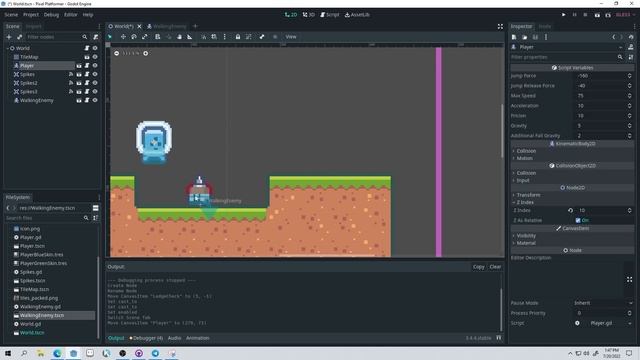
Task: Collapse the World root node
Action: pos(7,48)
